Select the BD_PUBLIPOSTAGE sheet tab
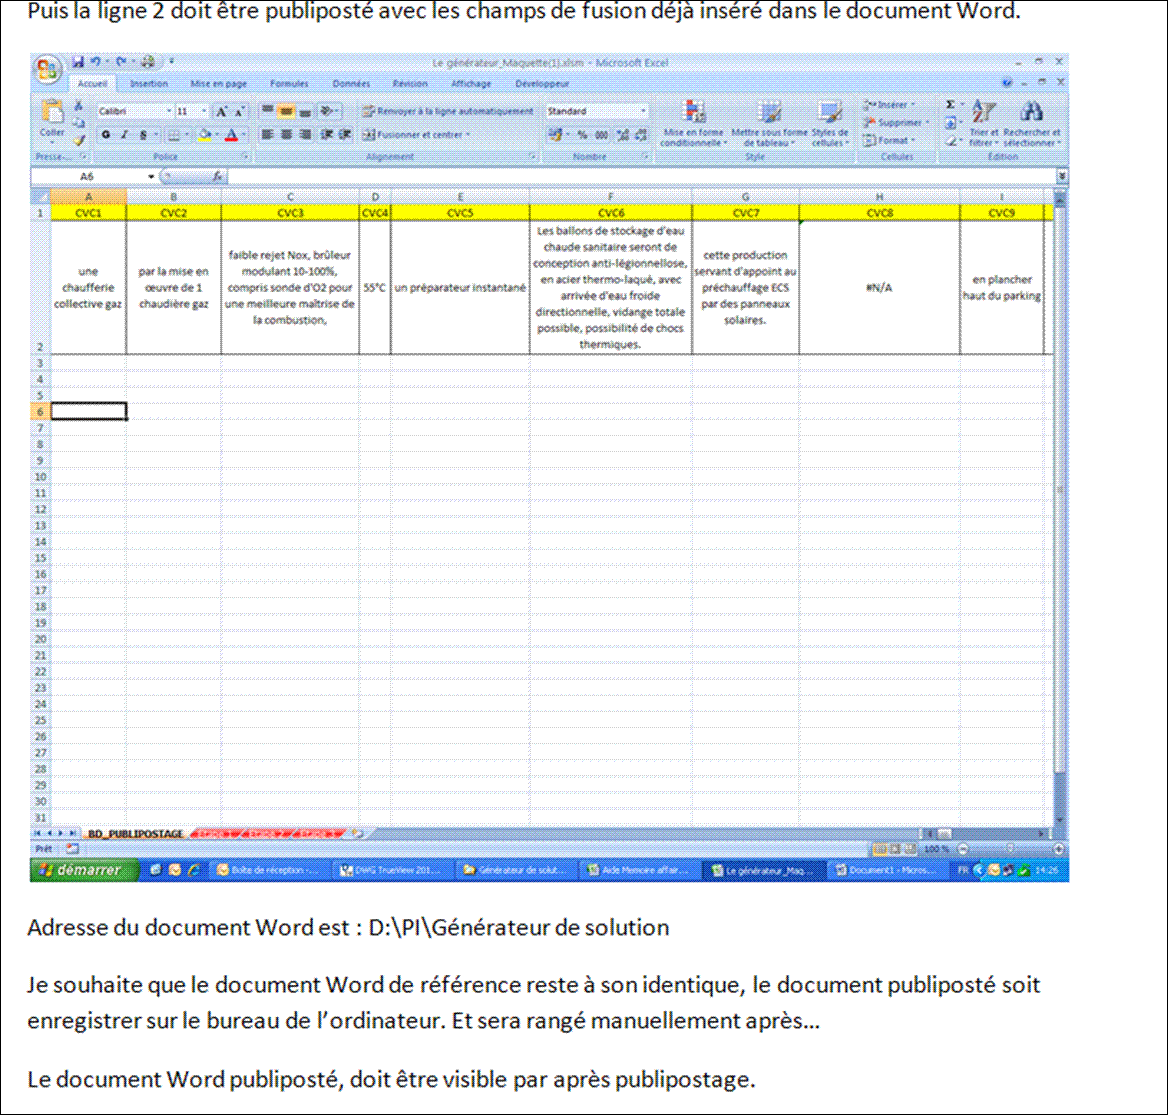Screen dimensions: 1168x1115 [135, 833]
